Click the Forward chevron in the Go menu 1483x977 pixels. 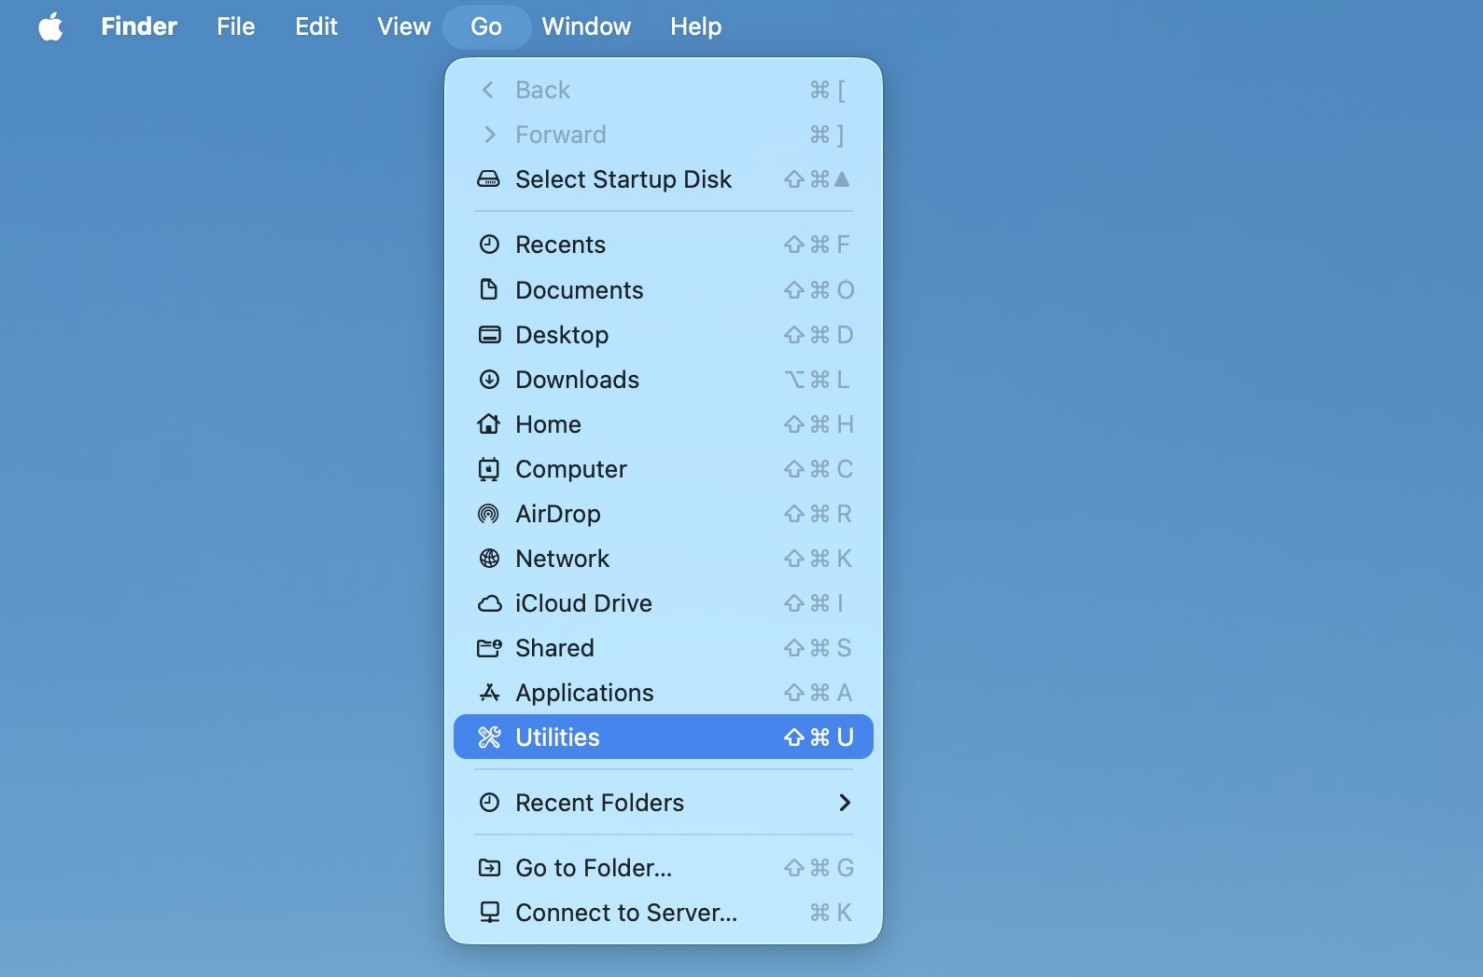(x=489, y=134)
